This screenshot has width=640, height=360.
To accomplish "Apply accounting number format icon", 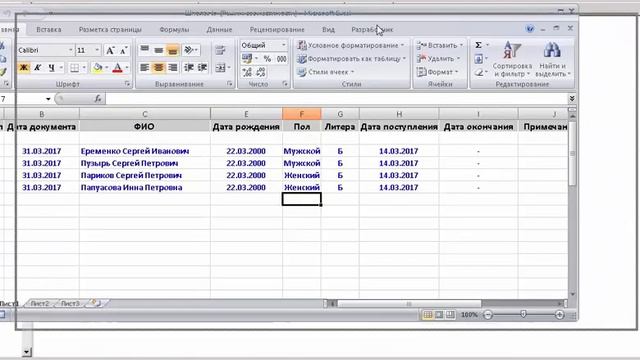I will click(247, 59).
